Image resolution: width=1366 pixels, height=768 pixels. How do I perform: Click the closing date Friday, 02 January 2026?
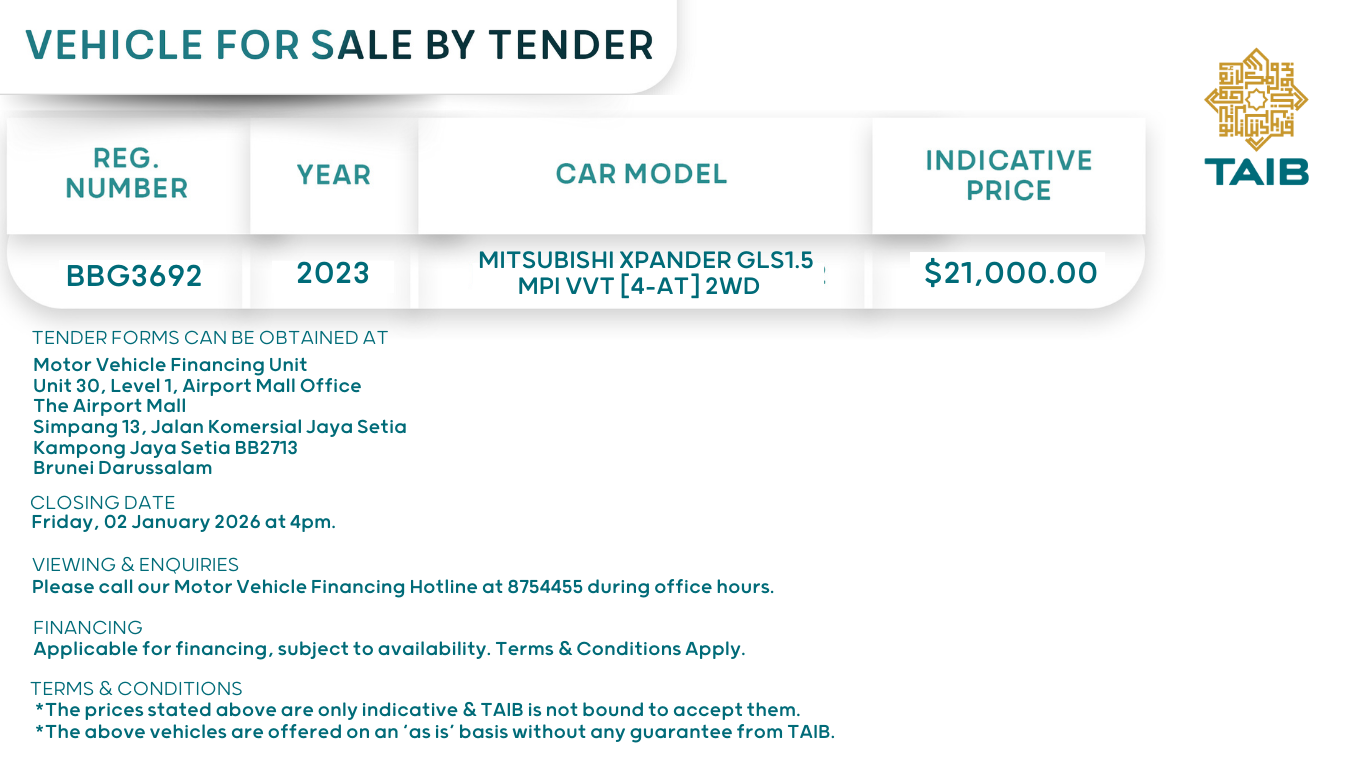coord(183,522)
